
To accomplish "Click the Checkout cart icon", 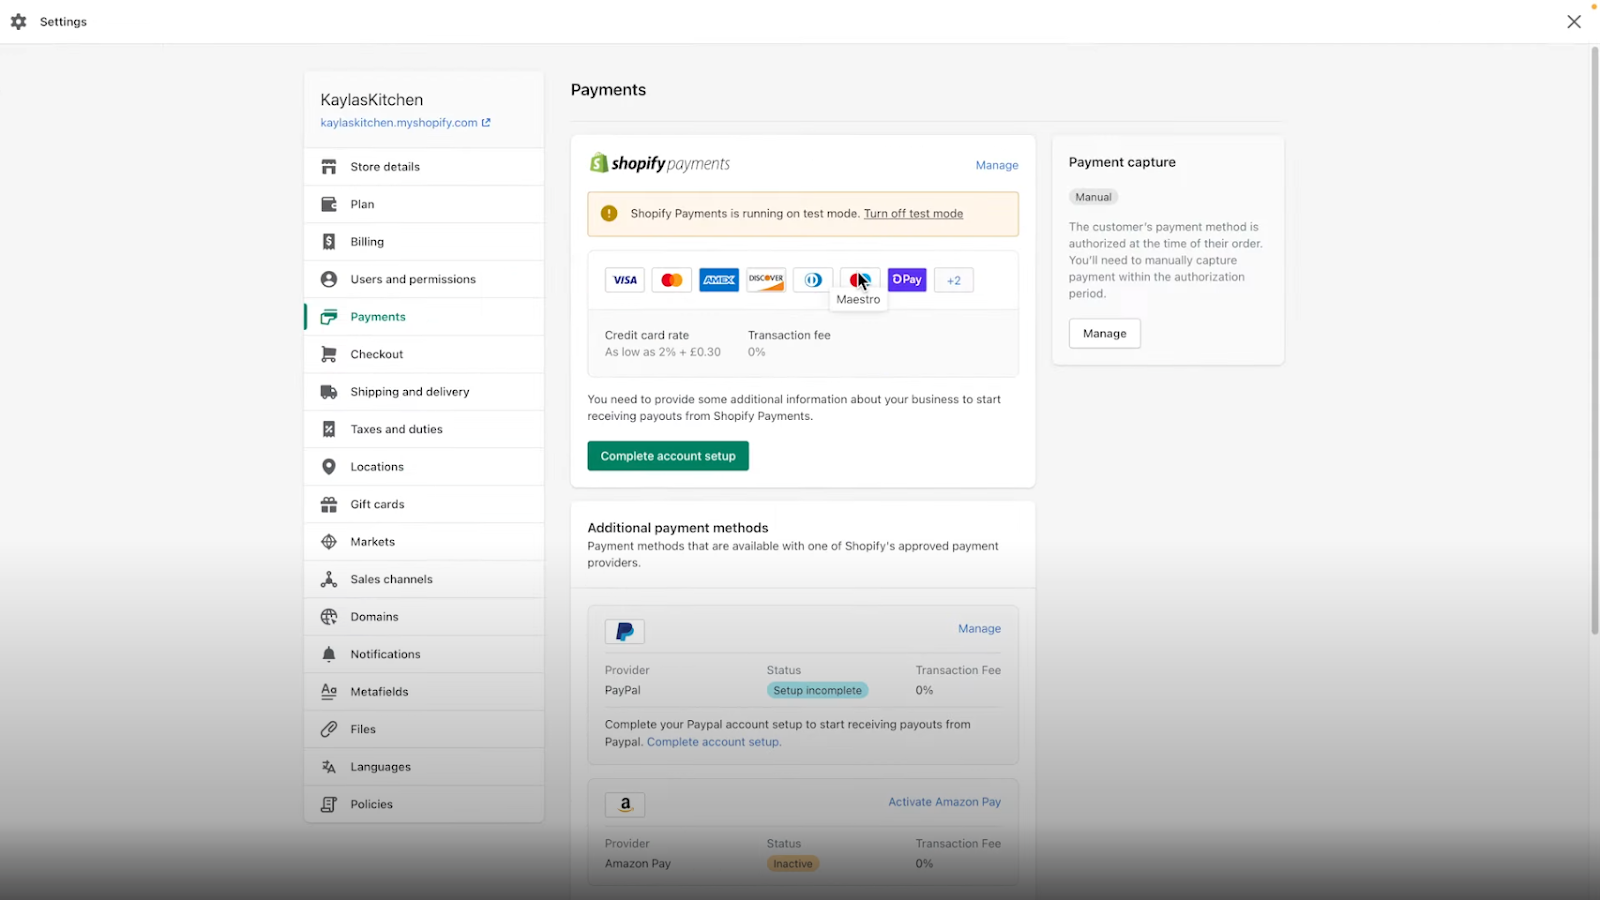I will pyautogui.click(x=329, y=354).
